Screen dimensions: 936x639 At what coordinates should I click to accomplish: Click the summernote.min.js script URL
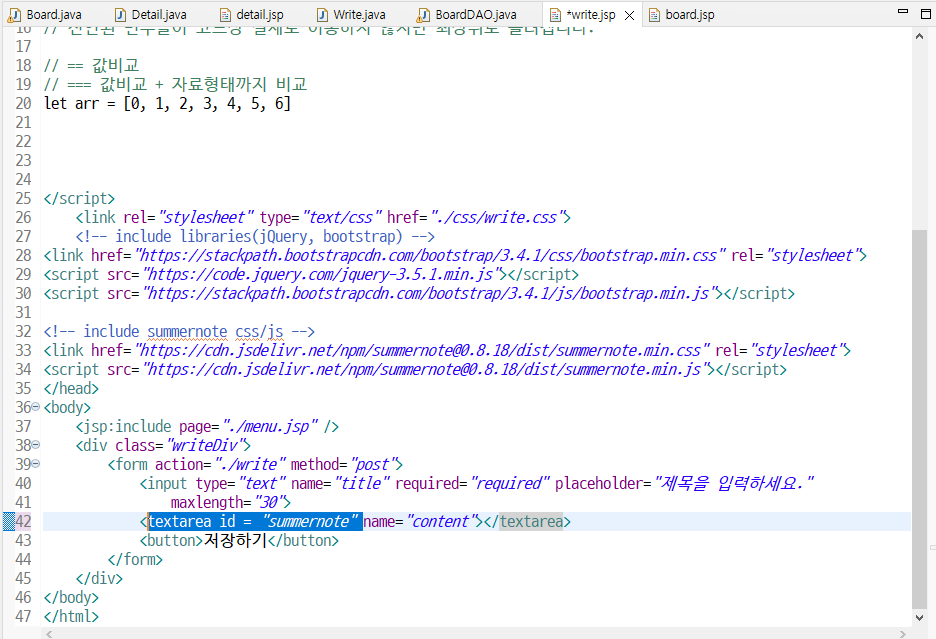tap(426, 369)
